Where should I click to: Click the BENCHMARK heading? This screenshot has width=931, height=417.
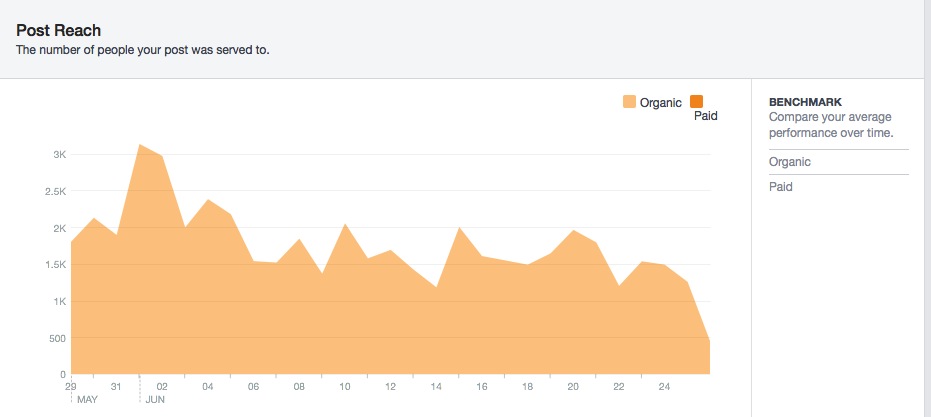pyautogui.click(x=805, y=102)
